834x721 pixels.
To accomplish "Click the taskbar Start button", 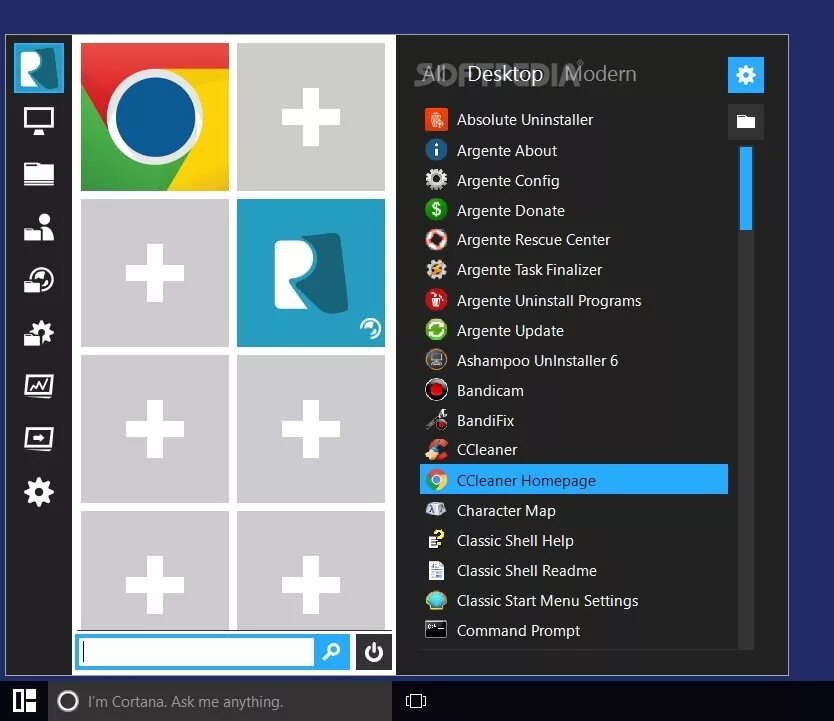I will pyautogui.click(x=24, y=700).
